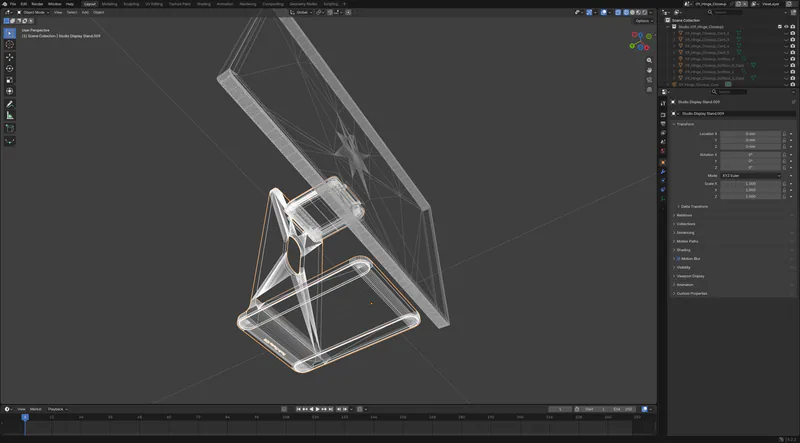Image resolution: width=800 pixels, height=443 pixels.
Task: Click the Play animation button
Action: [318, 409]
